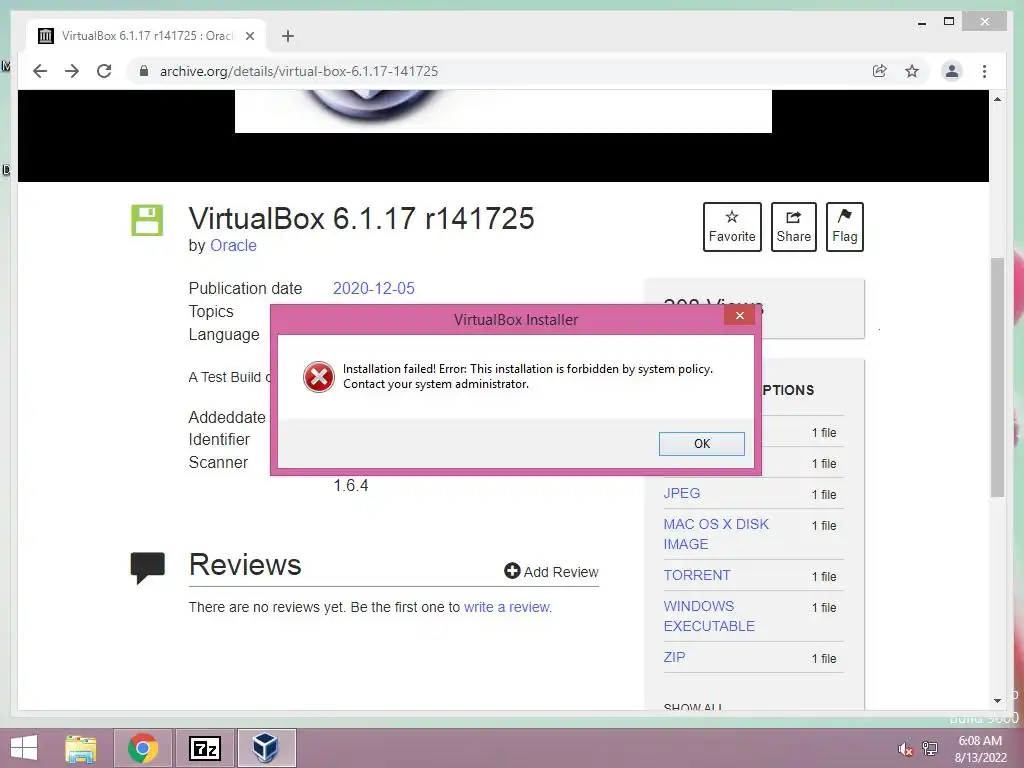
Task: Click the VirtualBox Installer dialog title bar
Action: (515, 319)
